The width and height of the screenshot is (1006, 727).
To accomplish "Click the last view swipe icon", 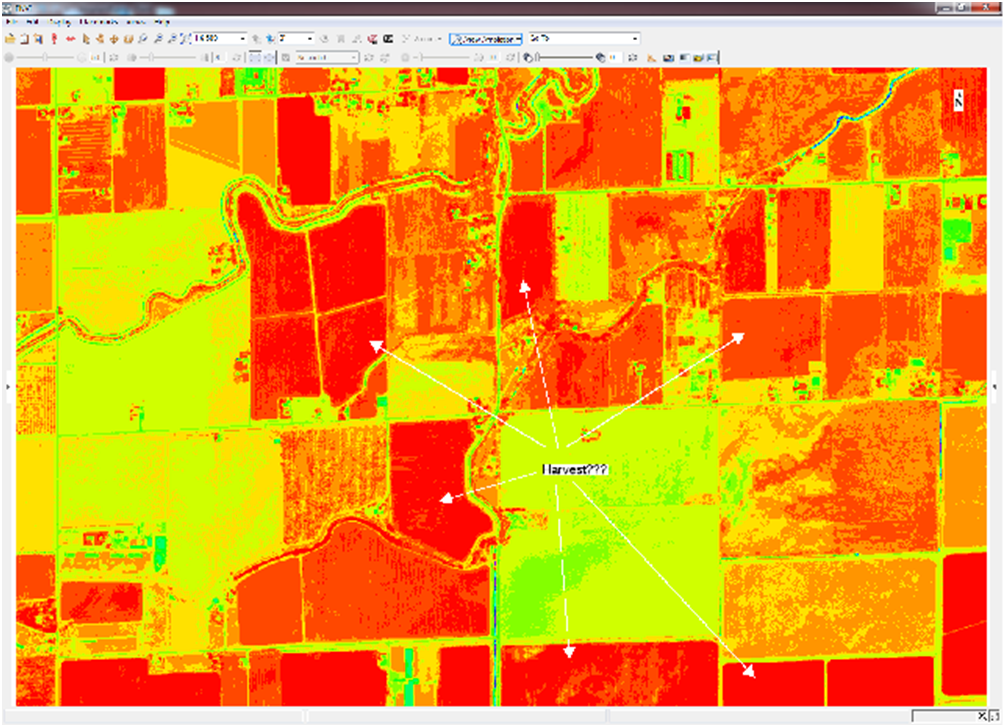I will click(711, 57).
